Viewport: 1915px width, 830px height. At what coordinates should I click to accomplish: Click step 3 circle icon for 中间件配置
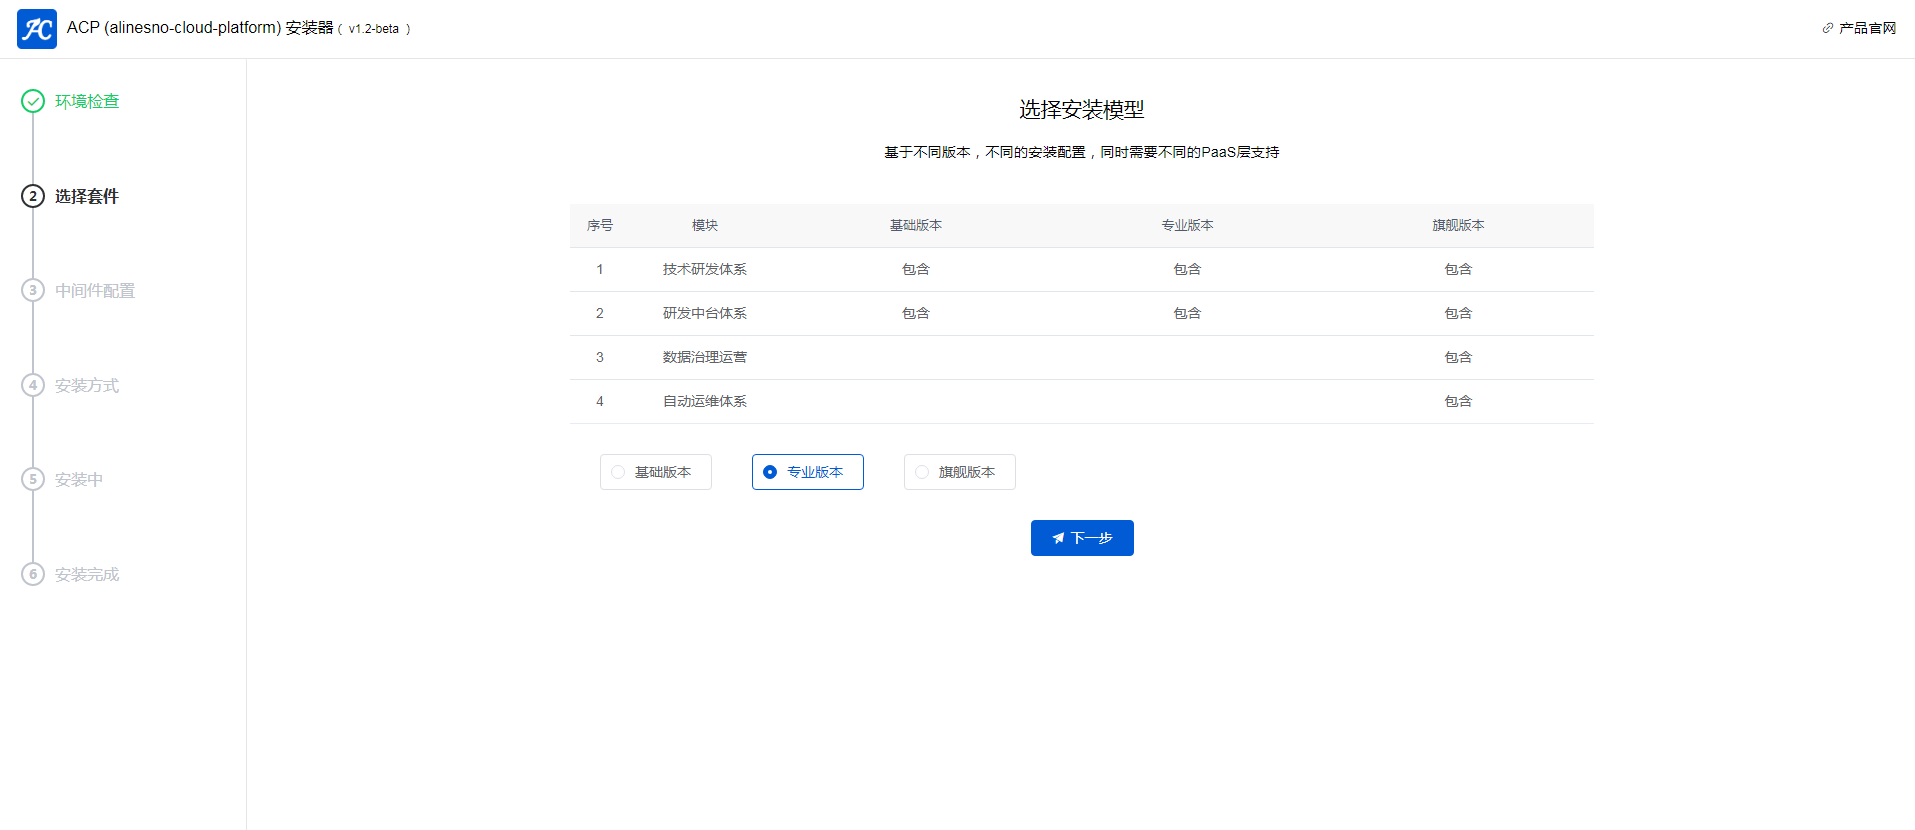(x=33, y=290)
